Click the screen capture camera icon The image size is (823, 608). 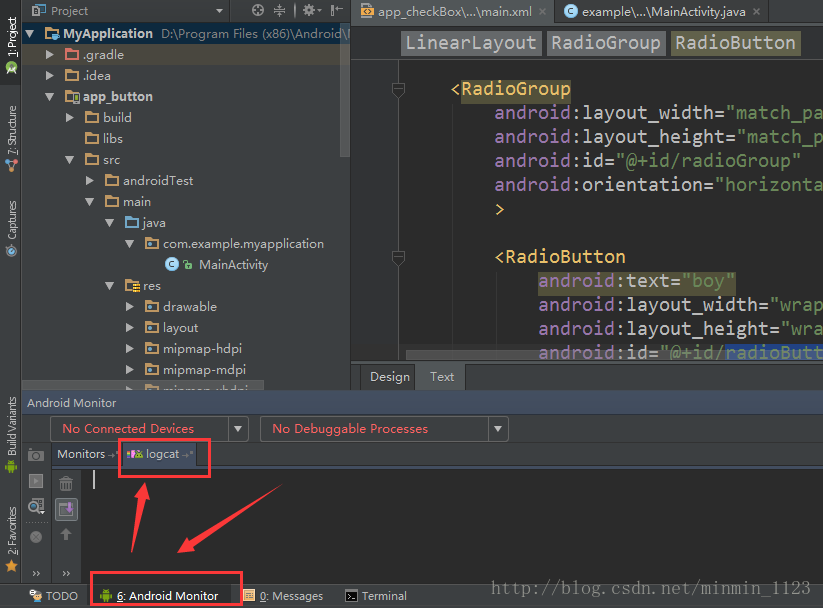point(36,455)
